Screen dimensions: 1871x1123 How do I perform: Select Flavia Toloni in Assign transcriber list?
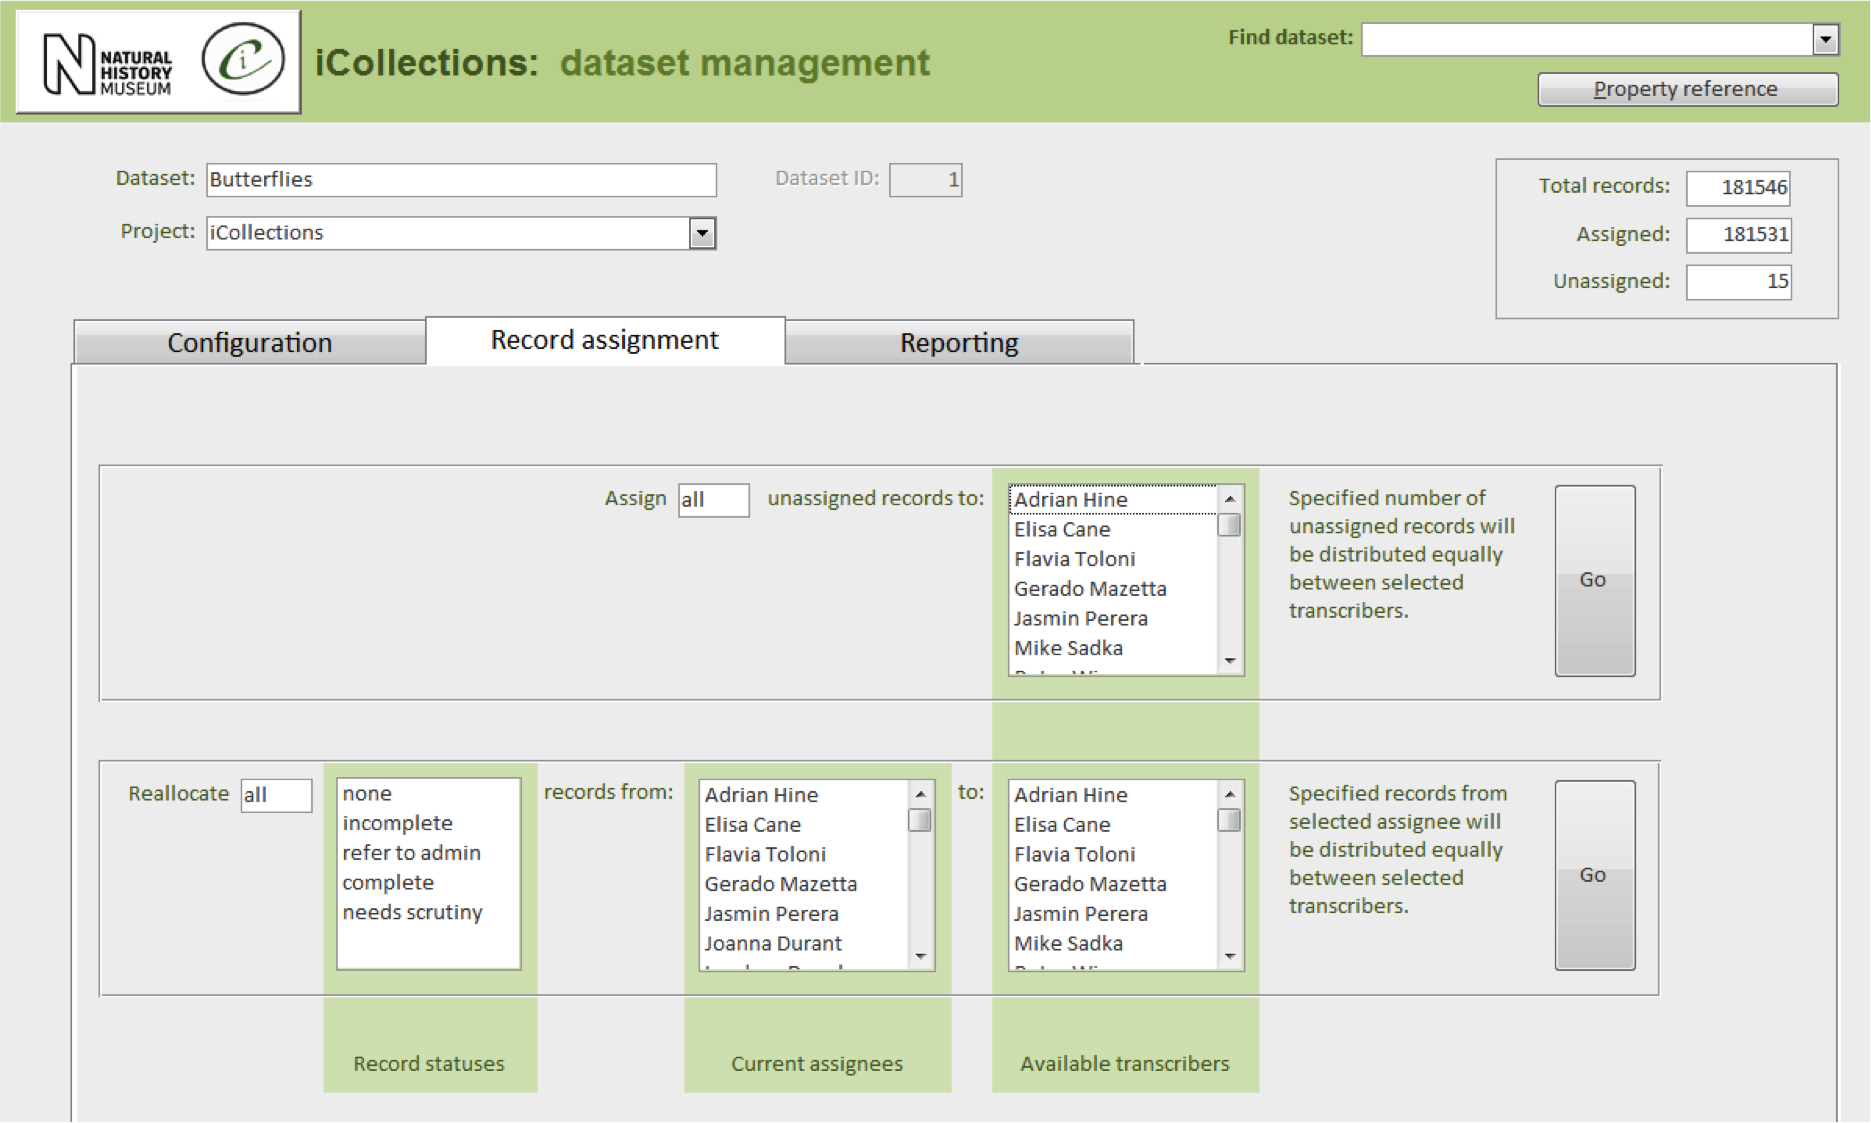click(x=1113, y=559)
